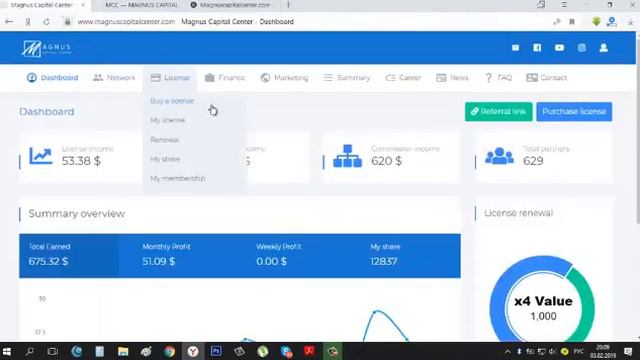Click the green shield extension icon
The width and height of the screenshot is (640, 360).
click(x=596, y=22)
